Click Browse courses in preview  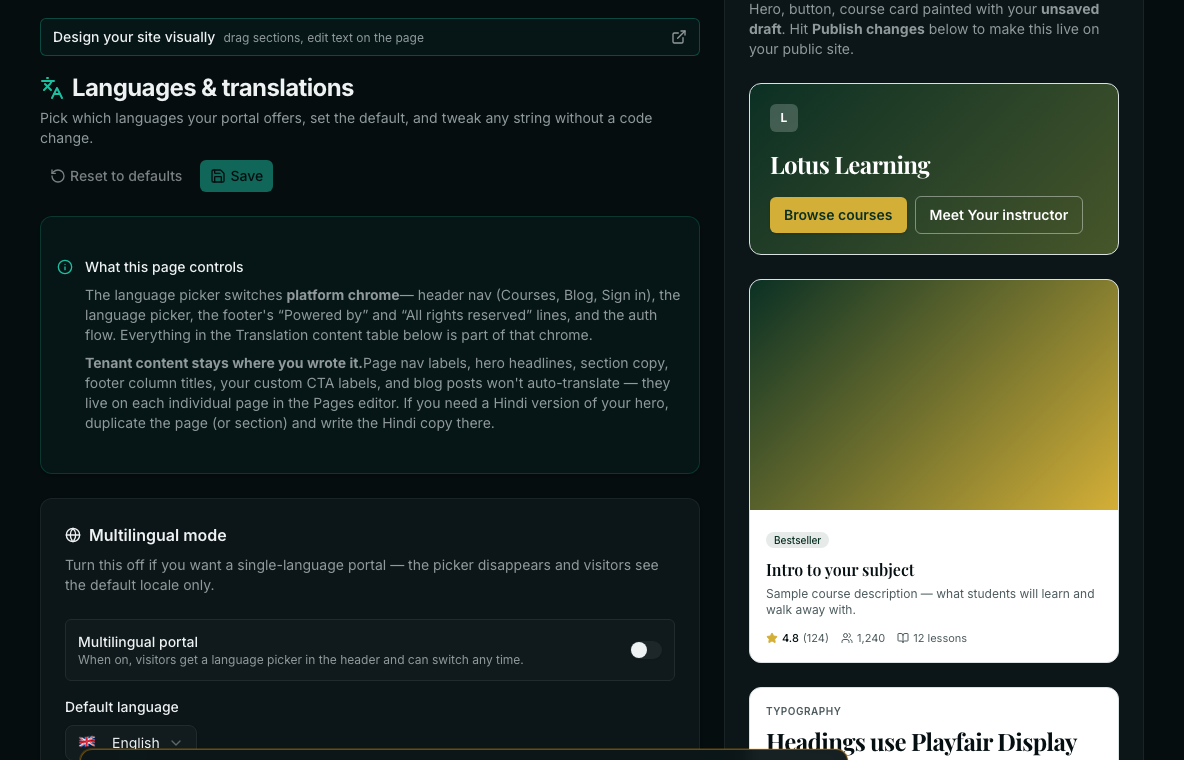838,215
